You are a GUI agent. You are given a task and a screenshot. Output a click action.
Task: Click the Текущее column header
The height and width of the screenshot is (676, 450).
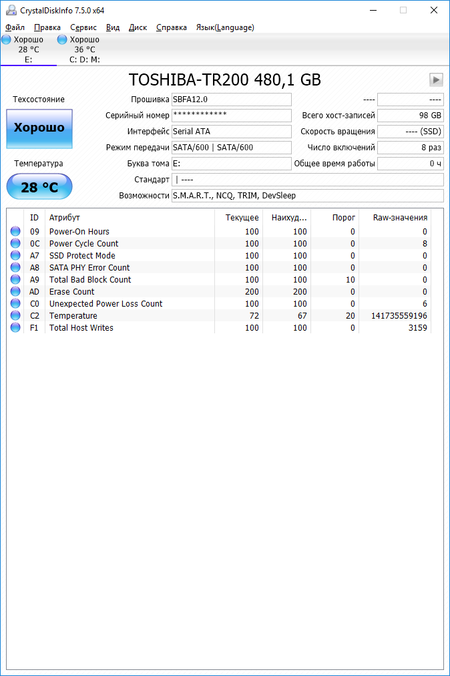point(238,218)
